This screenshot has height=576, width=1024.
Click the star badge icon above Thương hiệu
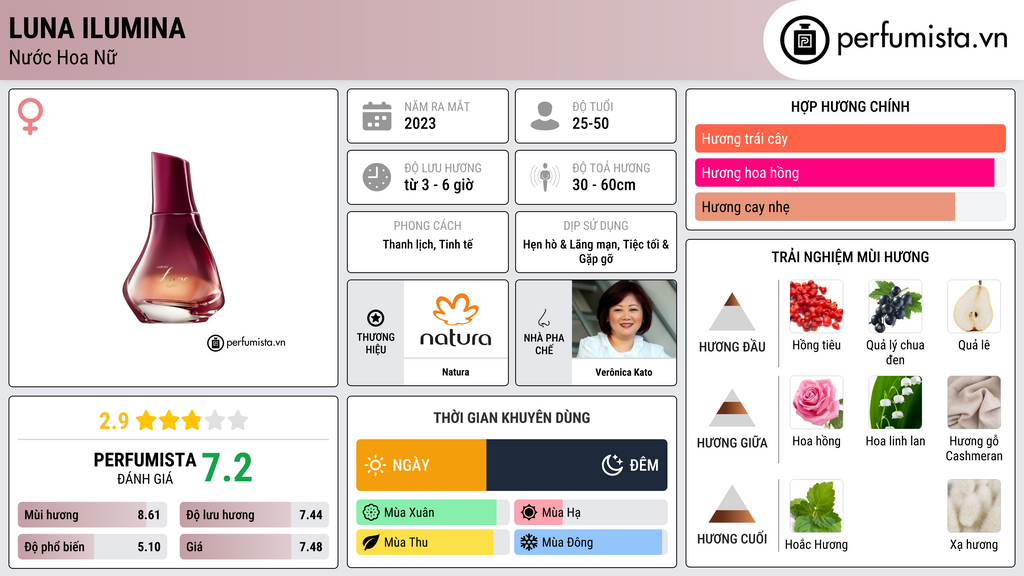click(376, 318)
